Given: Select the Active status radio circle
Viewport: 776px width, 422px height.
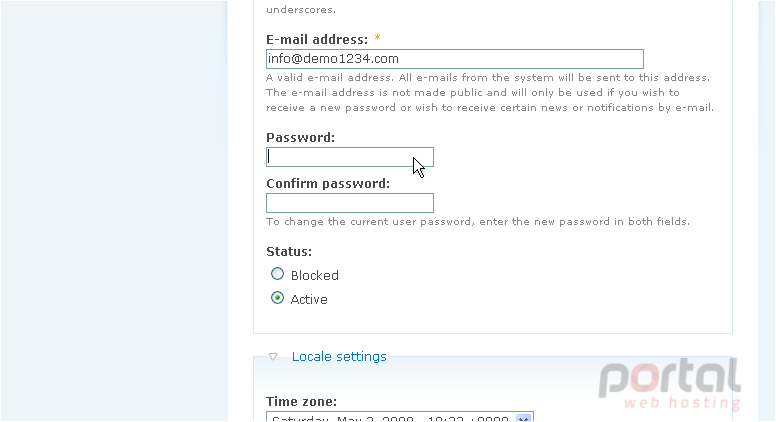Looking at the screenshot, I should point(278,298).
